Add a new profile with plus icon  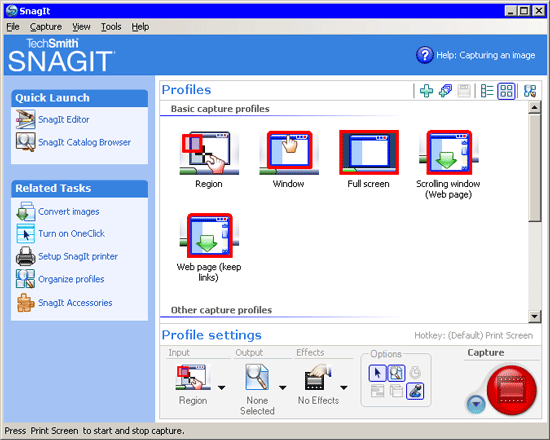click(x=426, y=91)
